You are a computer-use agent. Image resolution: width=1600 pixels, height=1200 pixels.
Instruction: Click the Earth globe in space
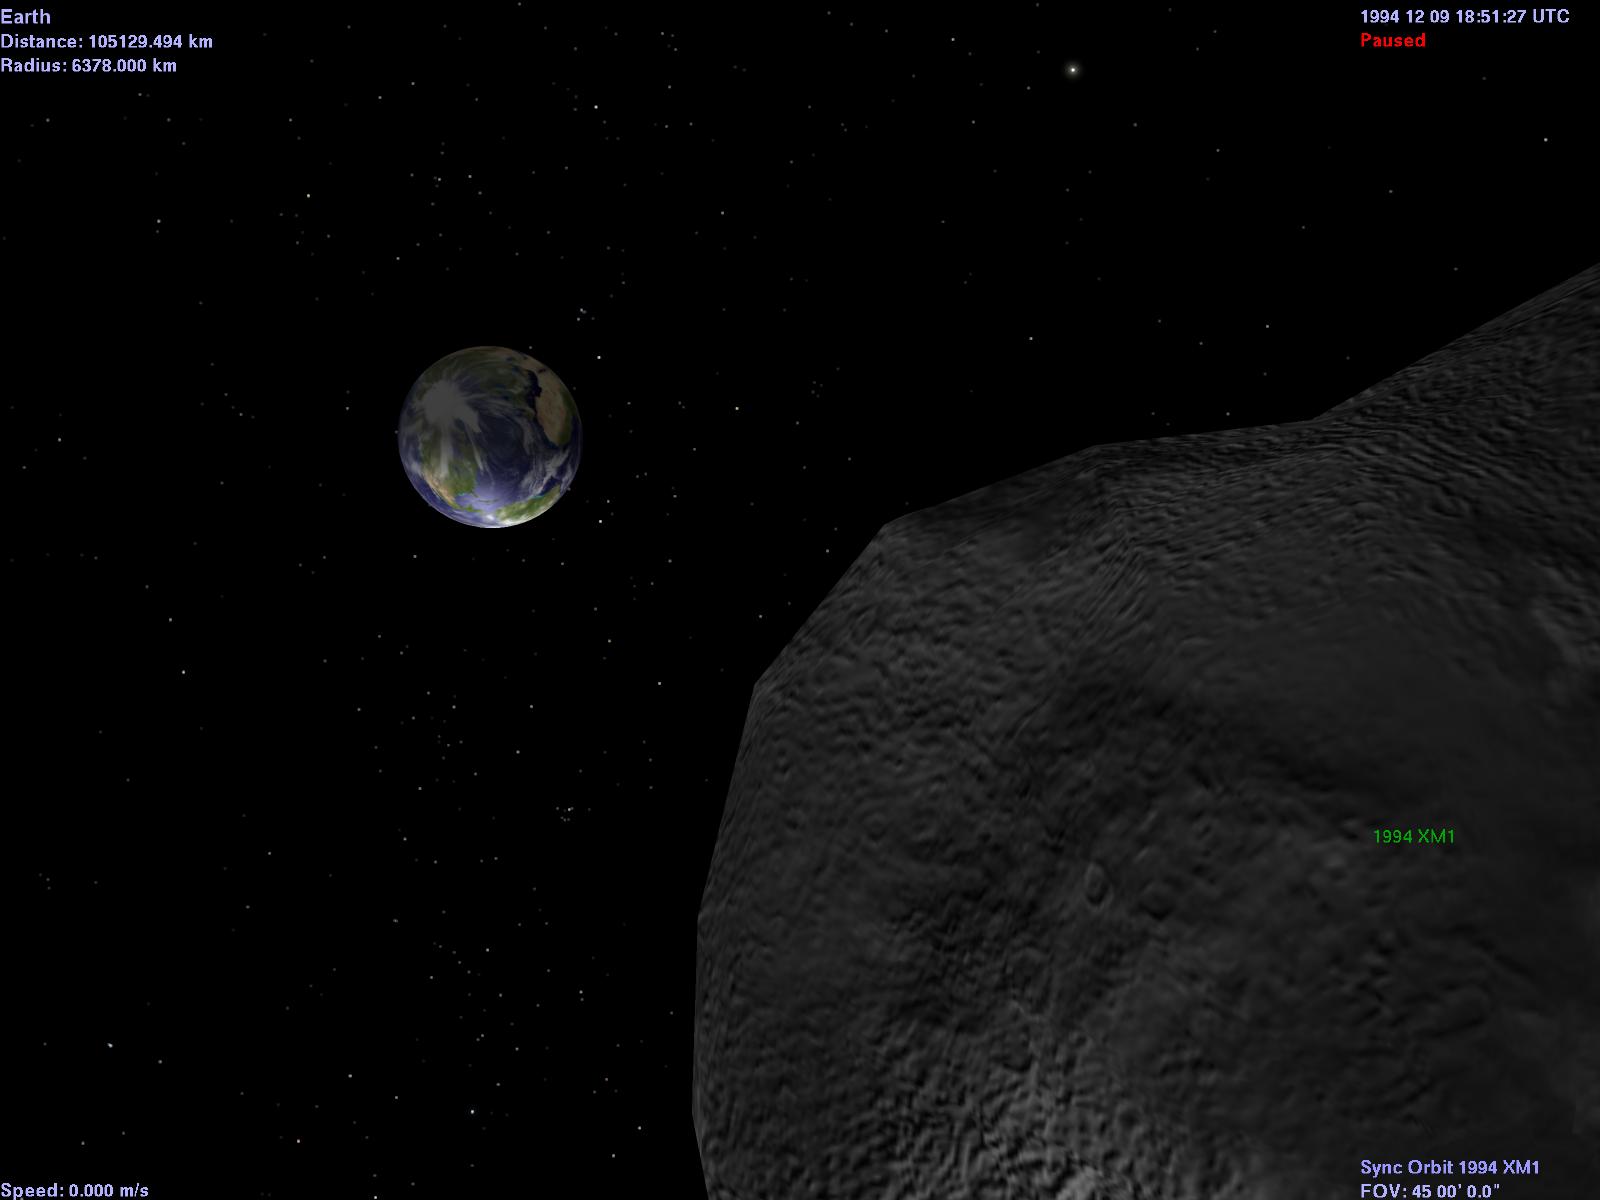click(489, 437)
